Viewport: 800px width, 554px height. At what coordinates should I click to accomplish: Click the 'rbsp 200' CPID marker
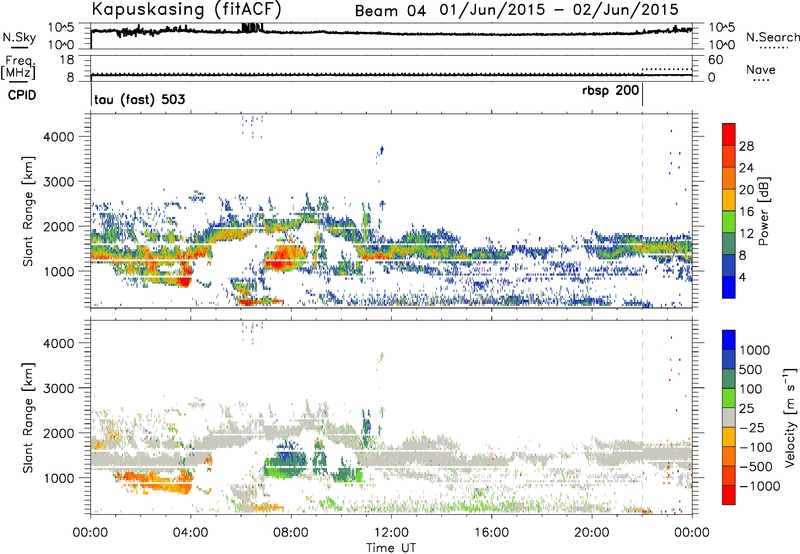(610, 91)
